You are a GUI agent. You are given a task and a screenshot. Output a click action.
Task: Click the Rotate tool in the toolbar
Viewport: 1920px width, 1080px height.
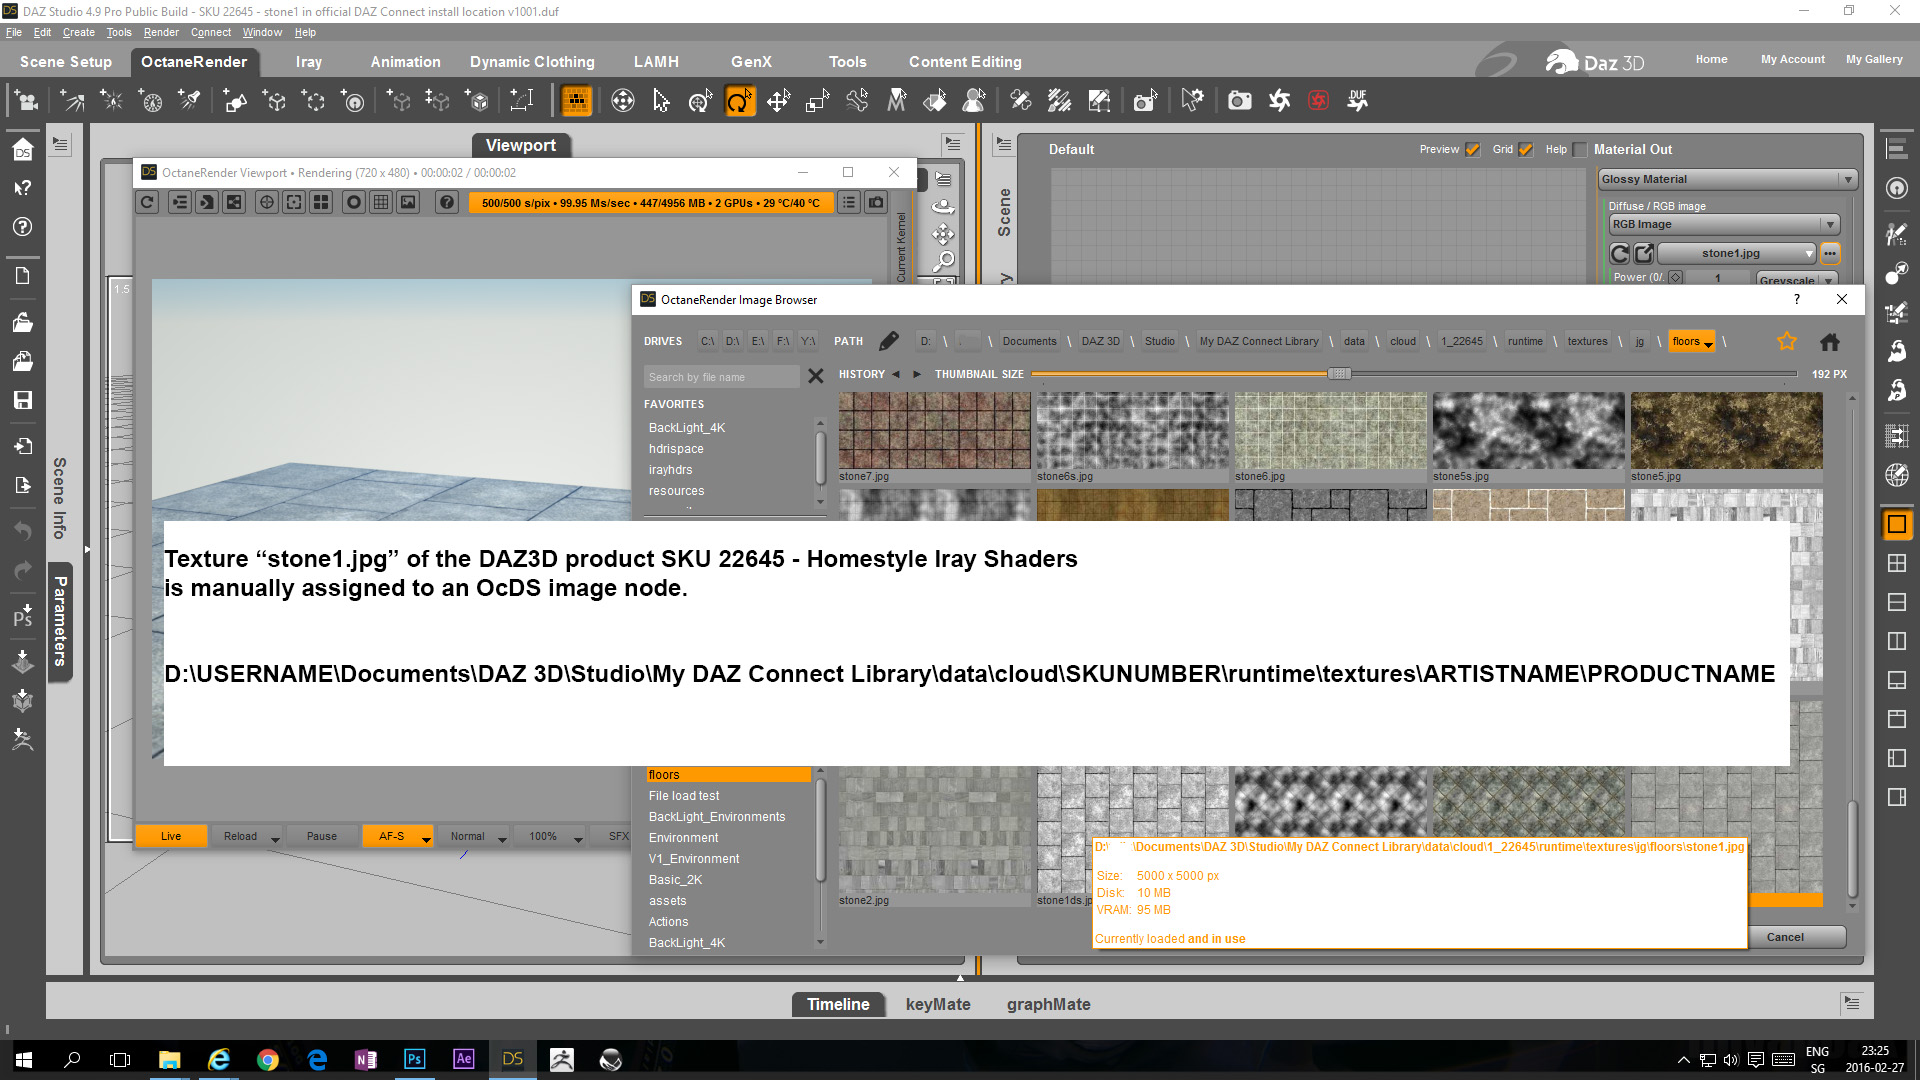(739, 101)
